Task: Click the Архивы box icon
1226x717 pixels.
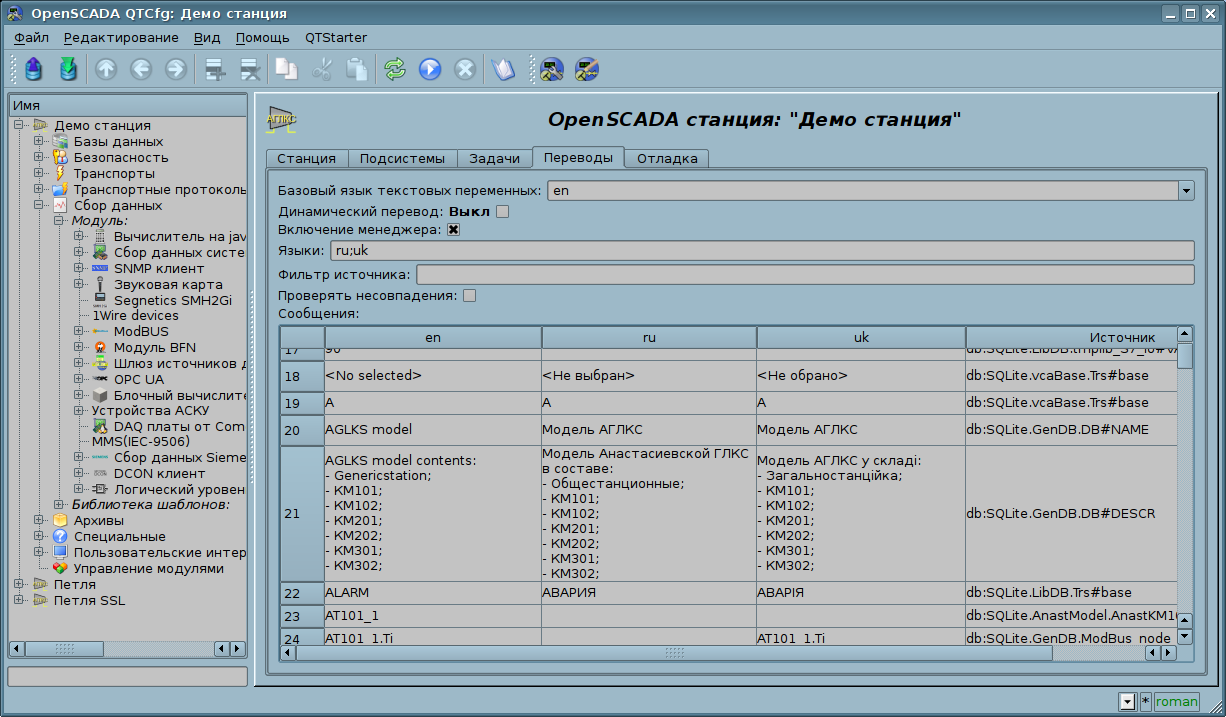Action: point(60,520)
